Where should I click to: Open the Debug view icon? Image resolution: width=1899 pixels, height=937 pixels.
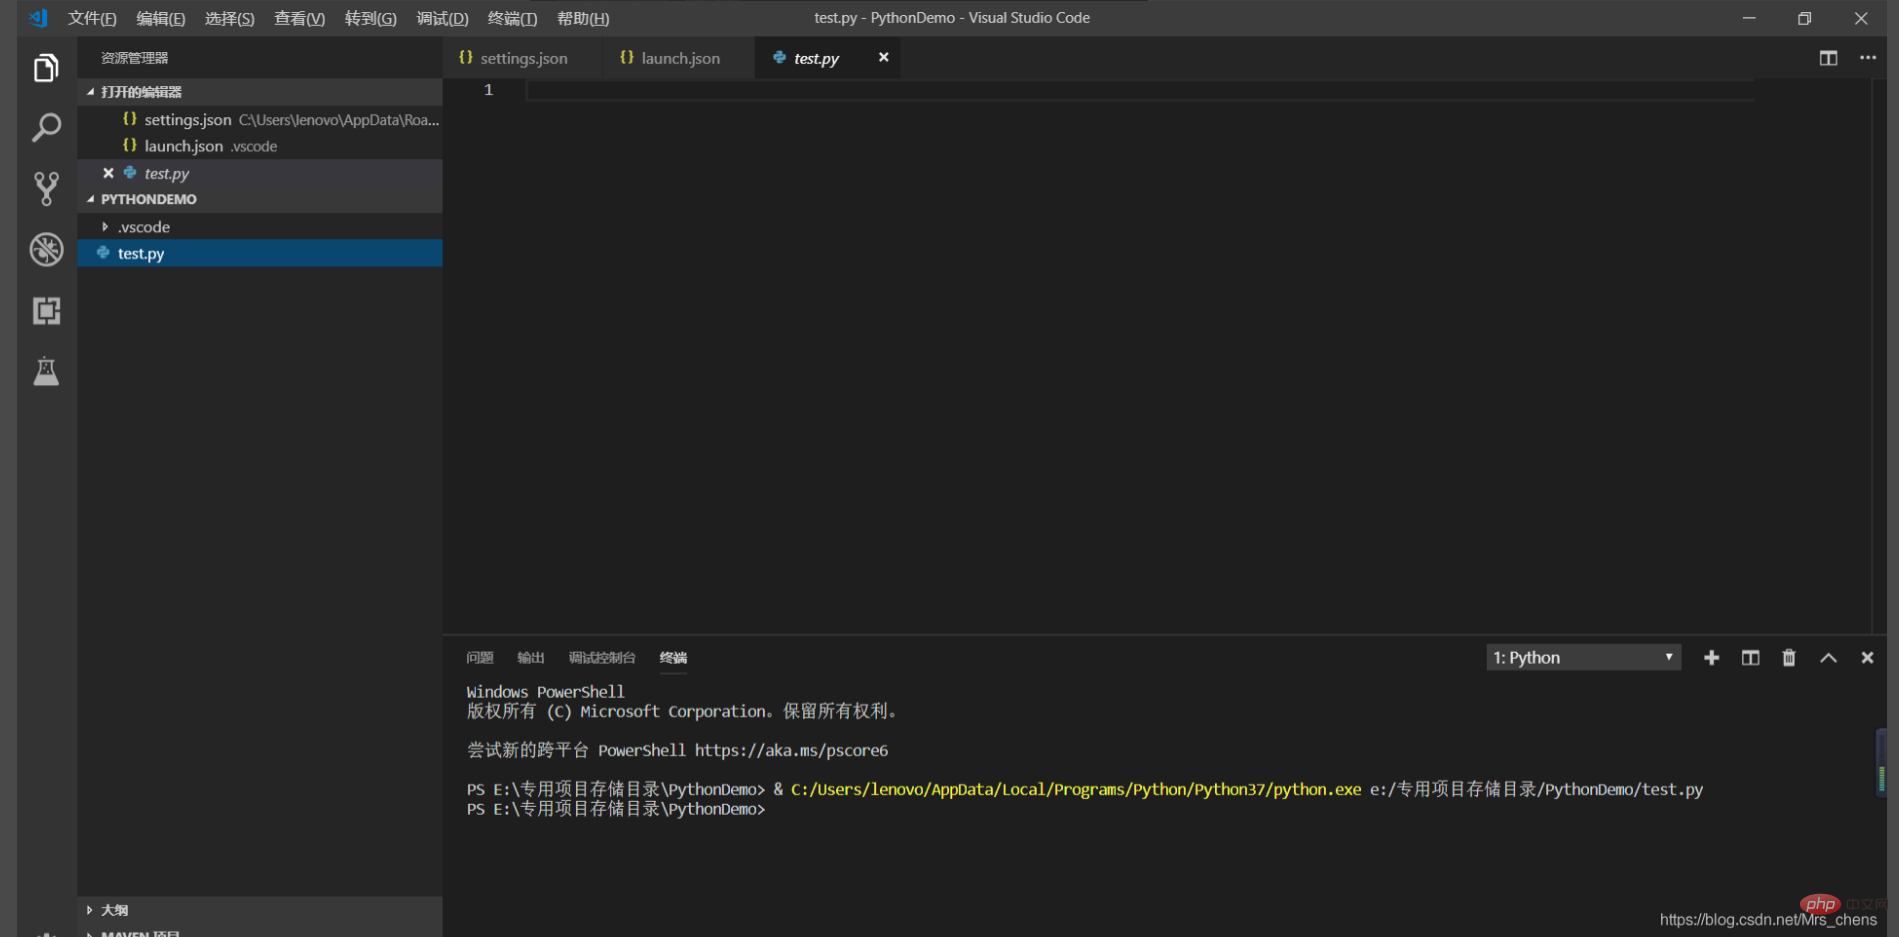46,250
